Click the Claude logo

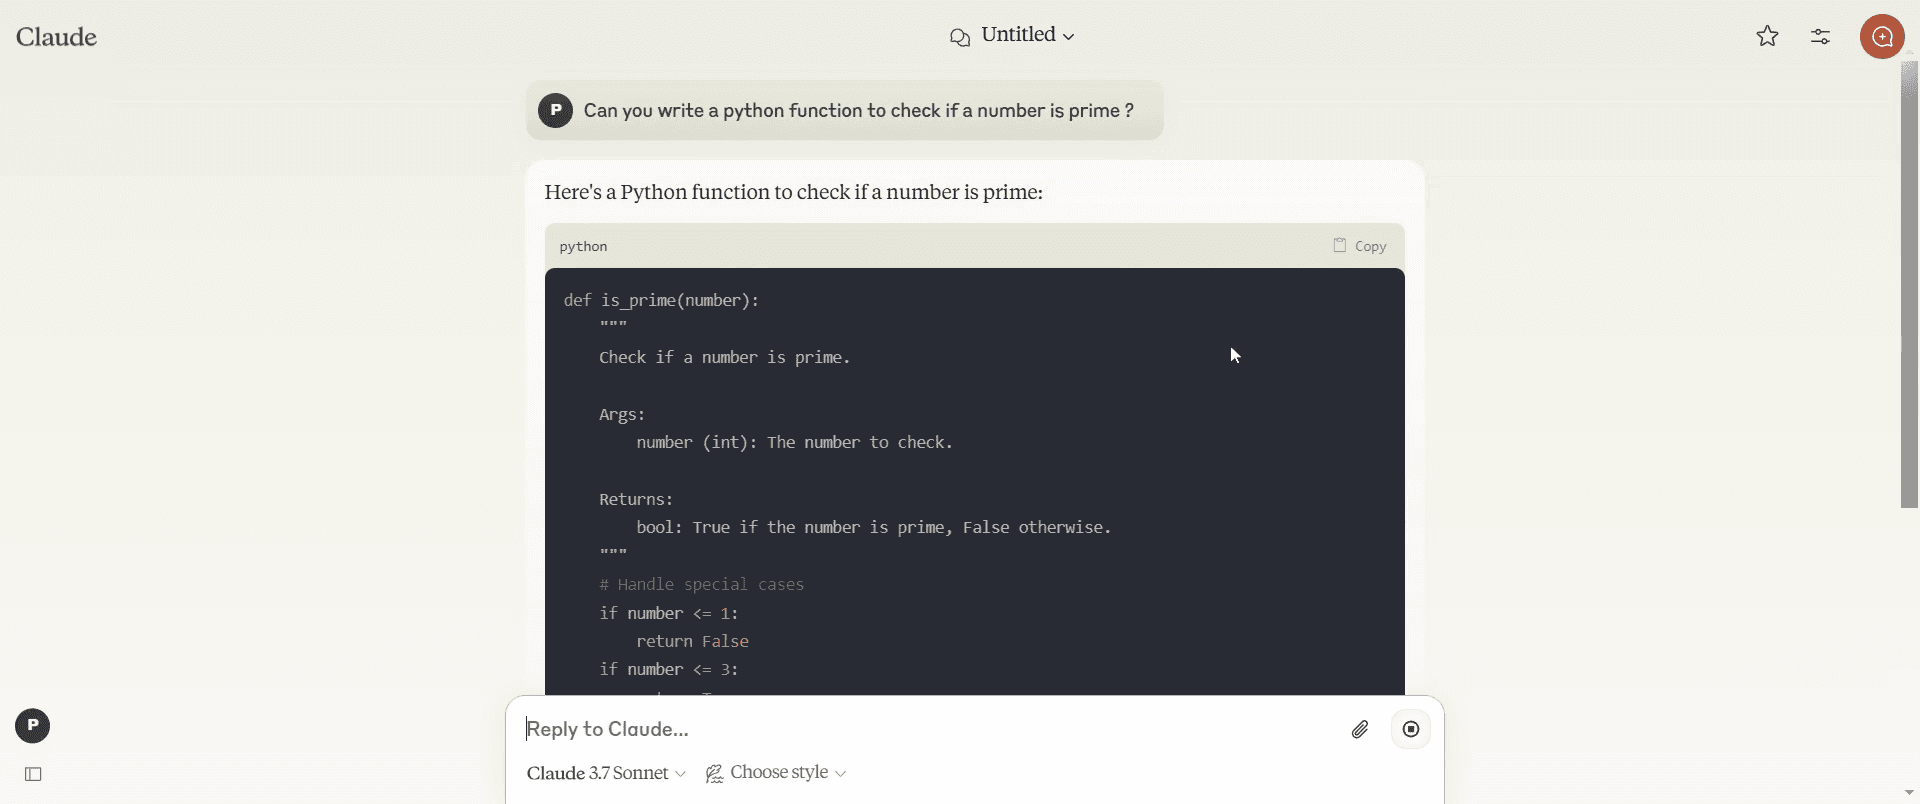pos(56,37)
